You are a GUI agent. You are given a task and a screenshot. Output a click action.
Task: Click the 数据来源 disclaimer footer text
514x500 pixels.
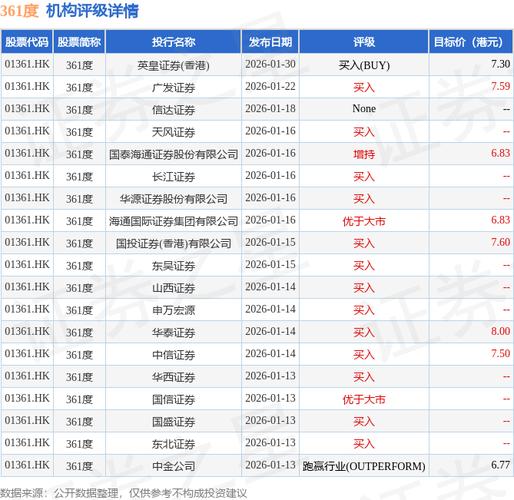(123, 493)
